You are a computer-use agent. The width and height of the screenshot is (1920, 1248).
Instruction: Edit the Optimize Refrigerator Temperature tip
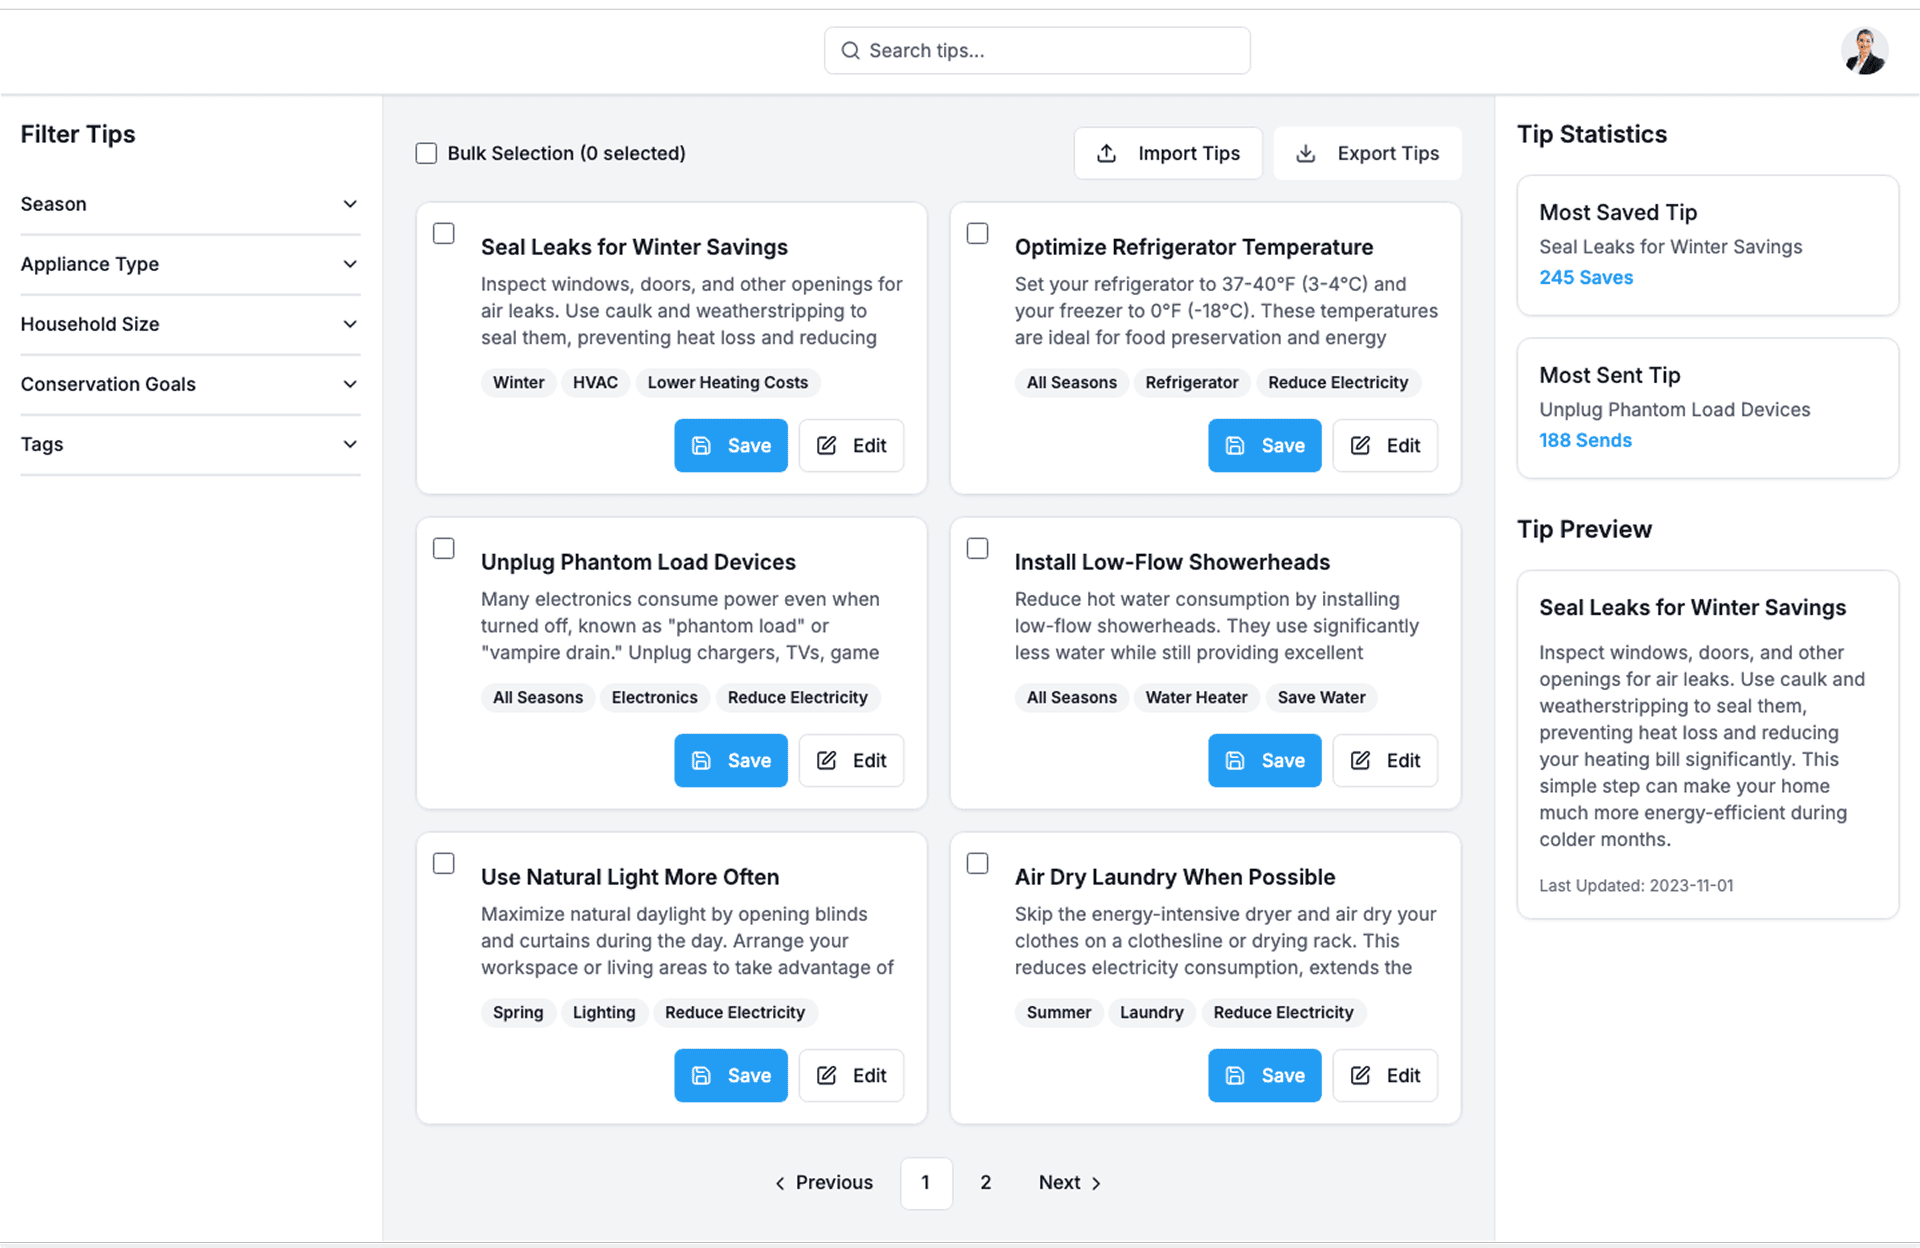point(1384,446)
